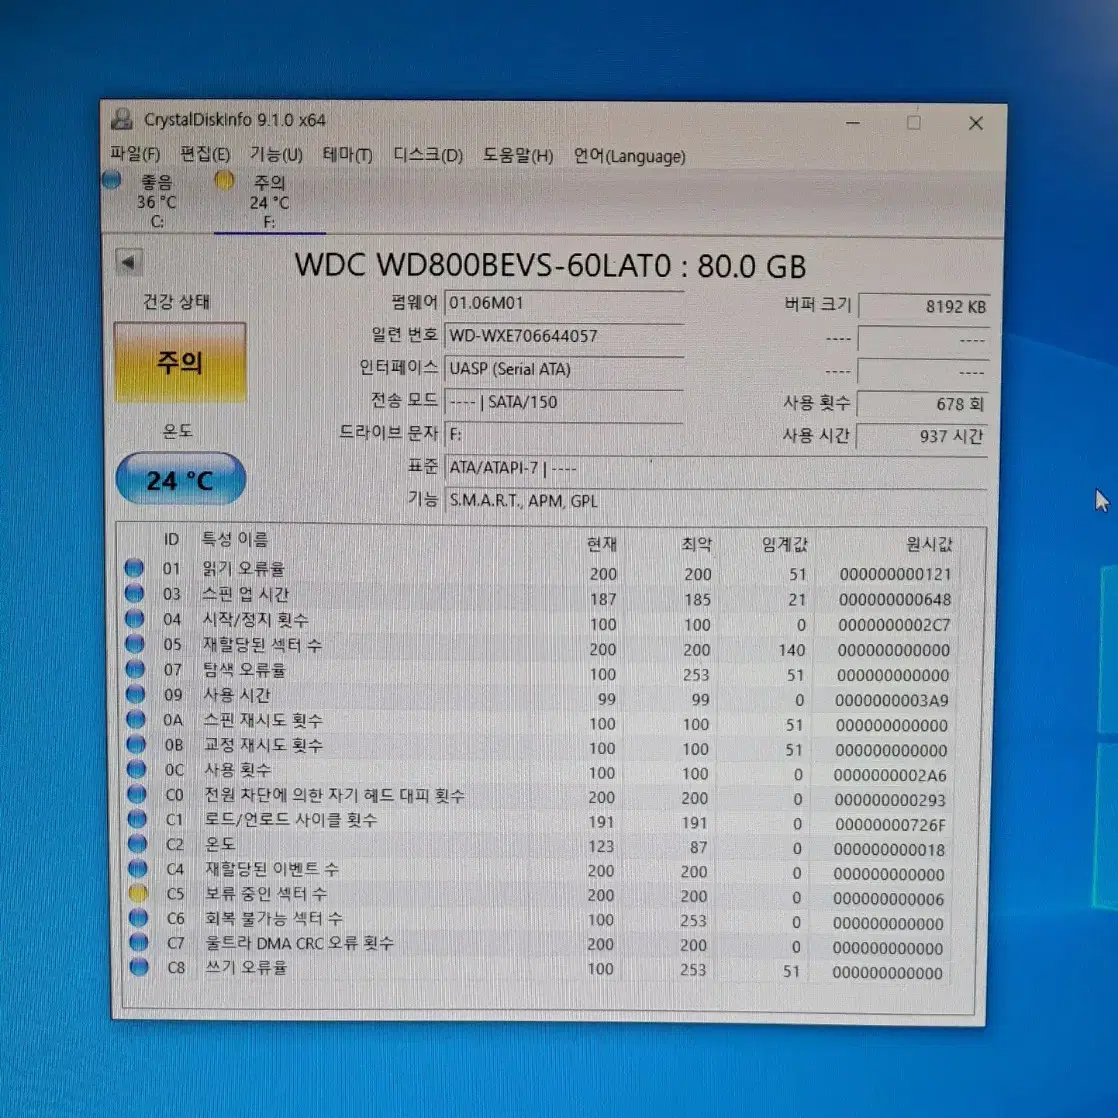The height and width of the screenshot is (1118, 1118).
Task: Click the CrystalDiskInfo app icon in title bar
Action: click(x=122, y=118)
